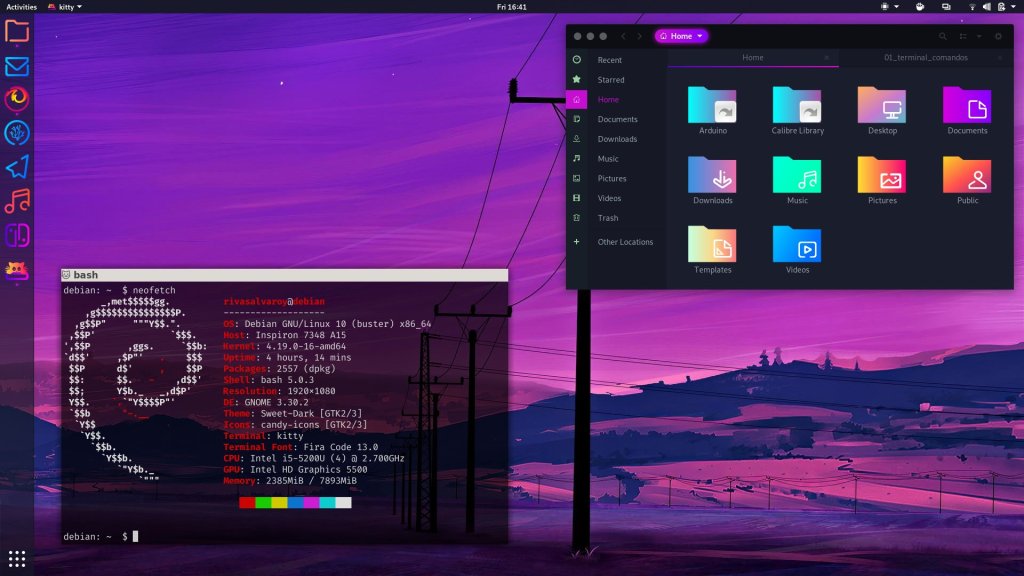Click the red color block in neofetch
Screen dimensions: 1024x576
[247, 502]
